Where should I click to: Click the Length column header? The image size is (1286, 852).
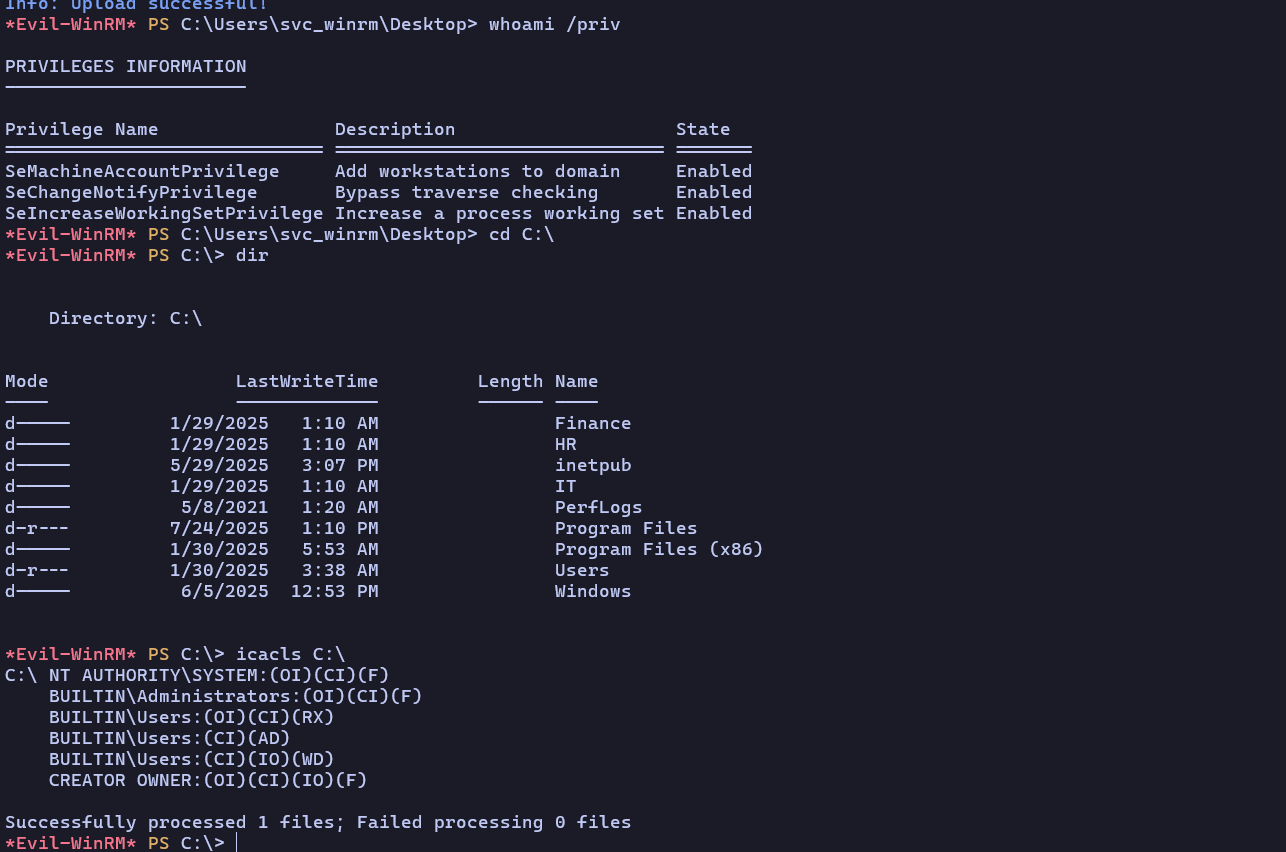point(510,381)
